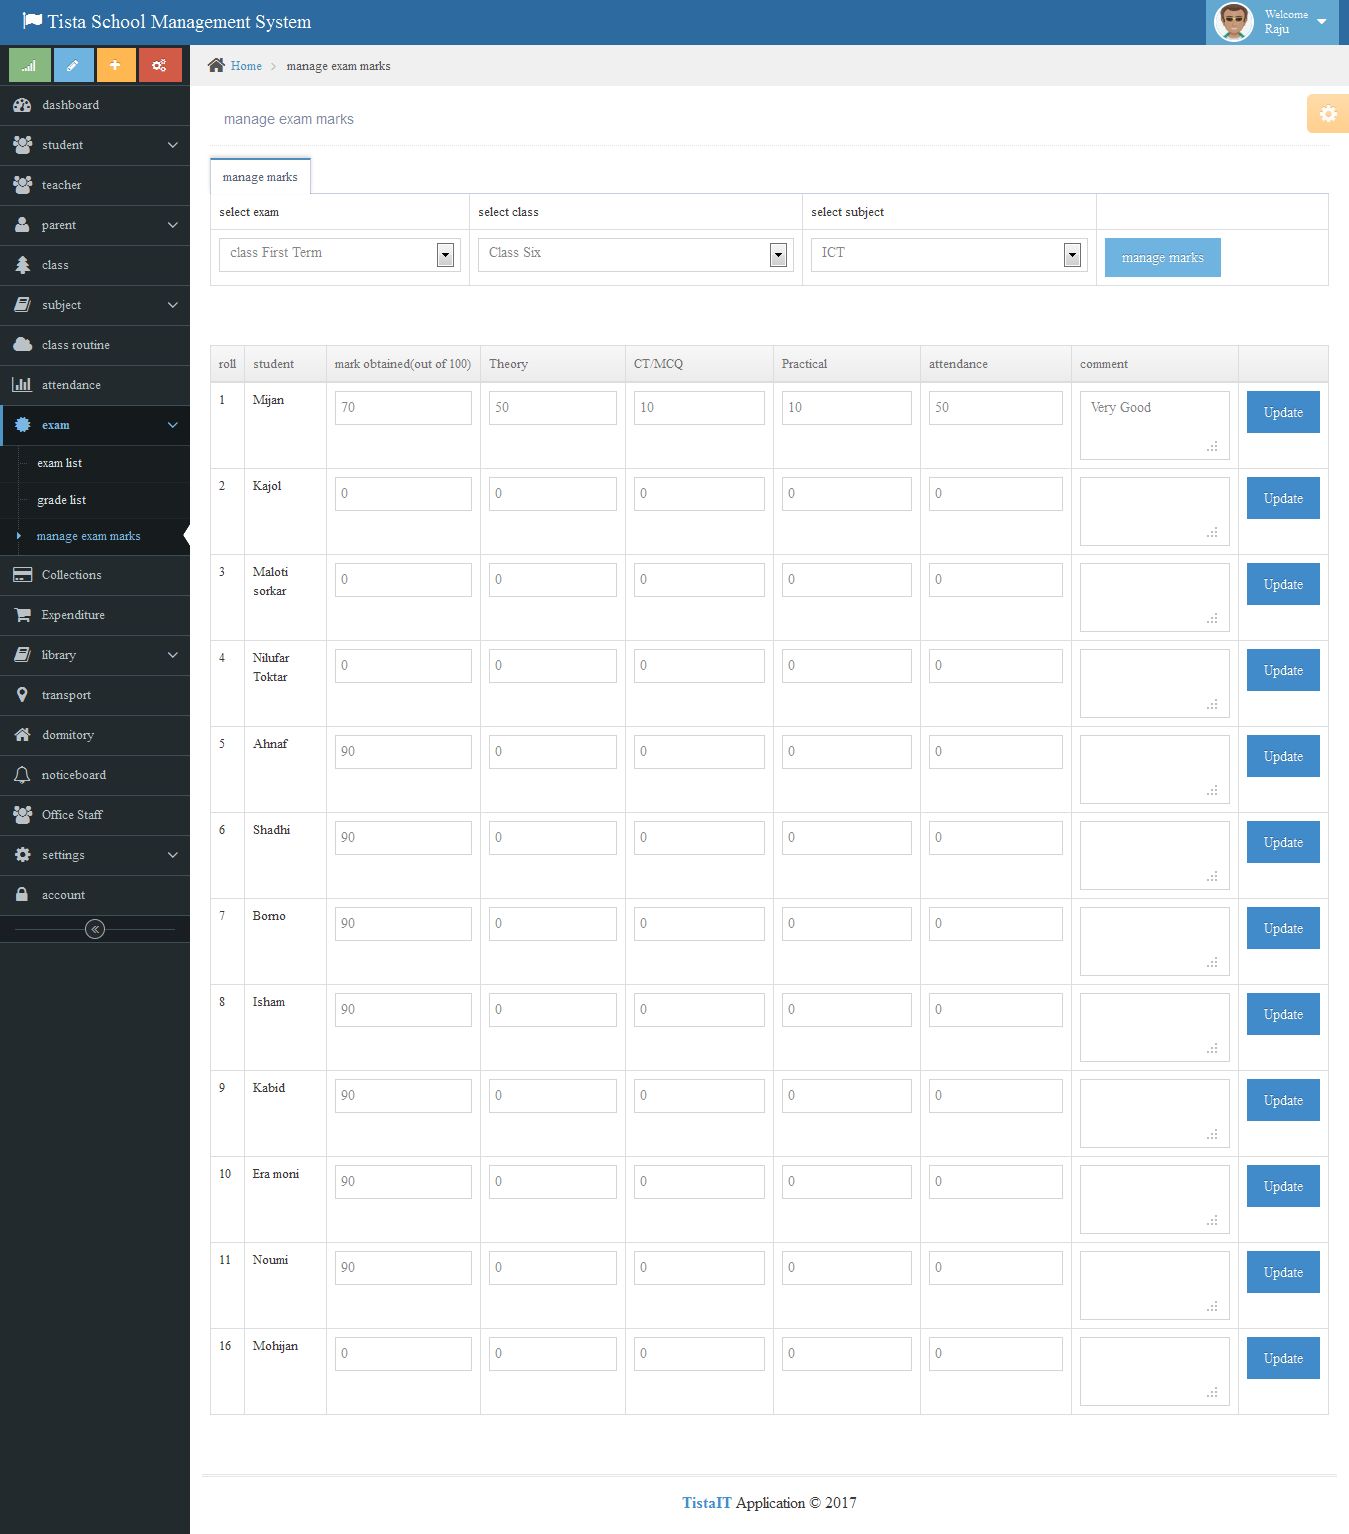Click the class routine cloud icon

[x=22, y=345]
